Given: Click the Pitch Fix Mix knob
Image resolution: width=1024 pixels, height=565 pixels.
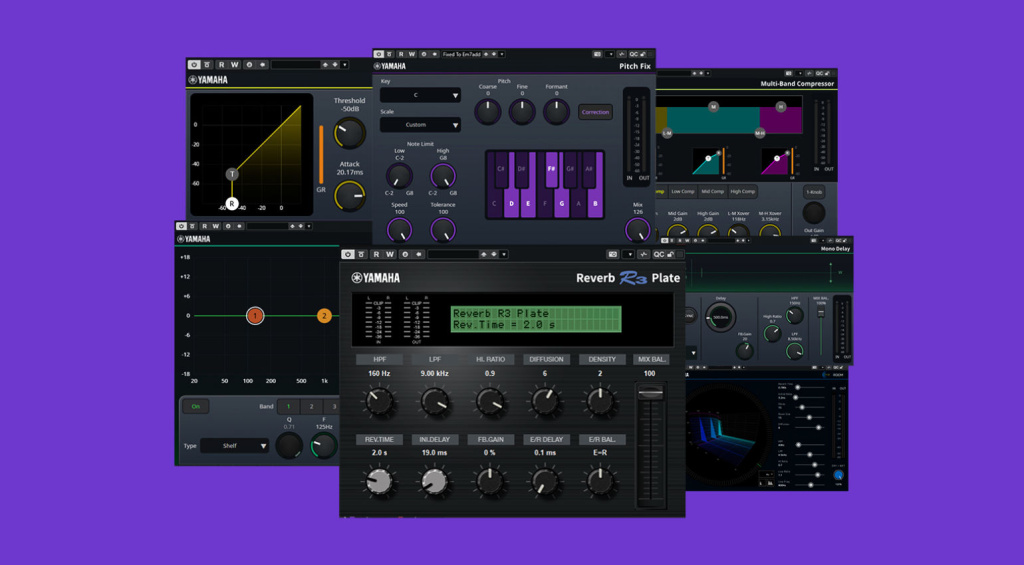Looking at the screenshot, I should tap(637, 229).
